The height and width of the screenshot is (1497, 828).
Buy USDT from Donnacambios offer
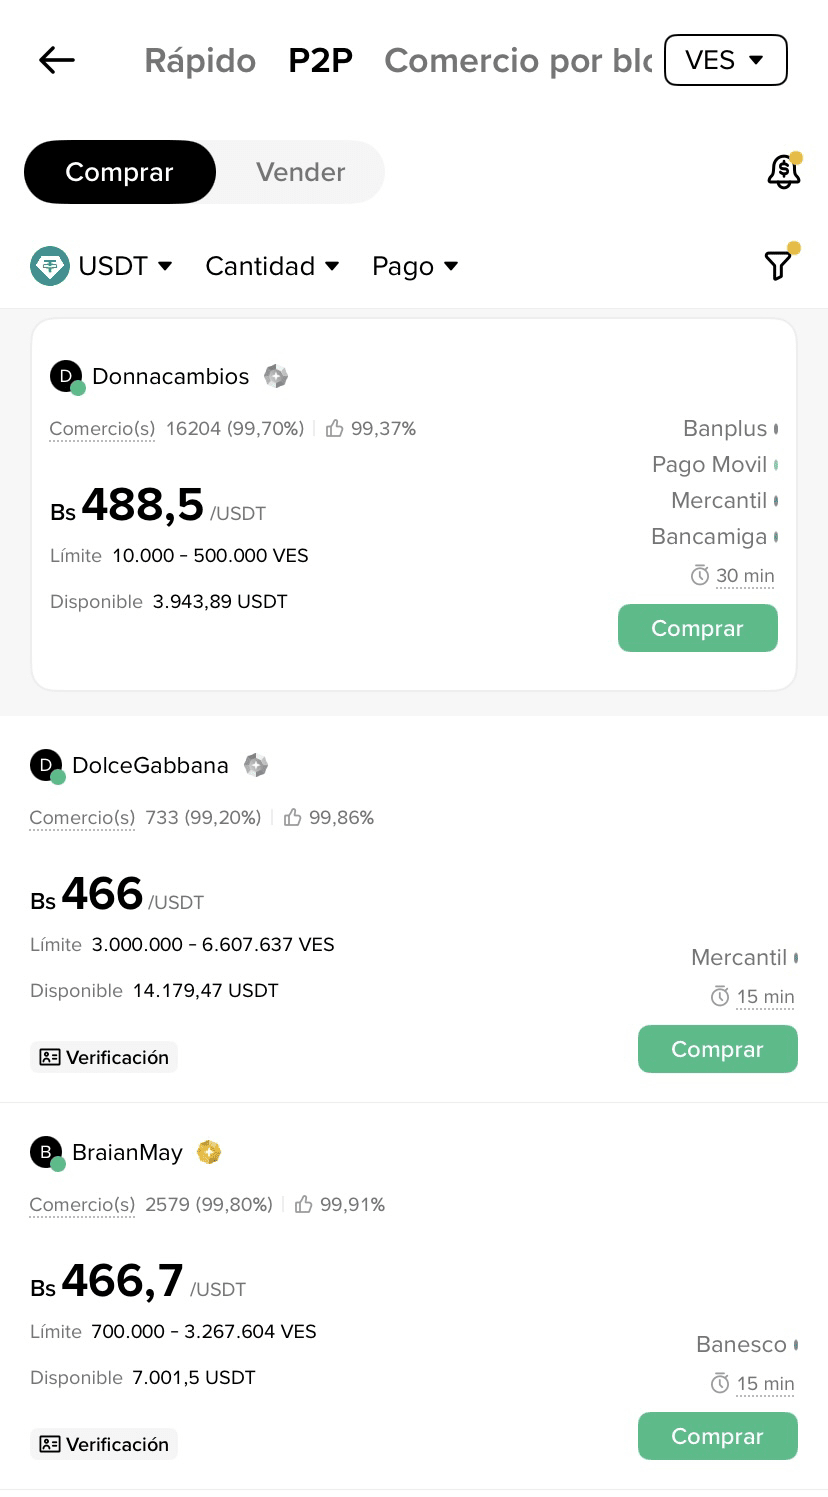(x=697, y=628)
